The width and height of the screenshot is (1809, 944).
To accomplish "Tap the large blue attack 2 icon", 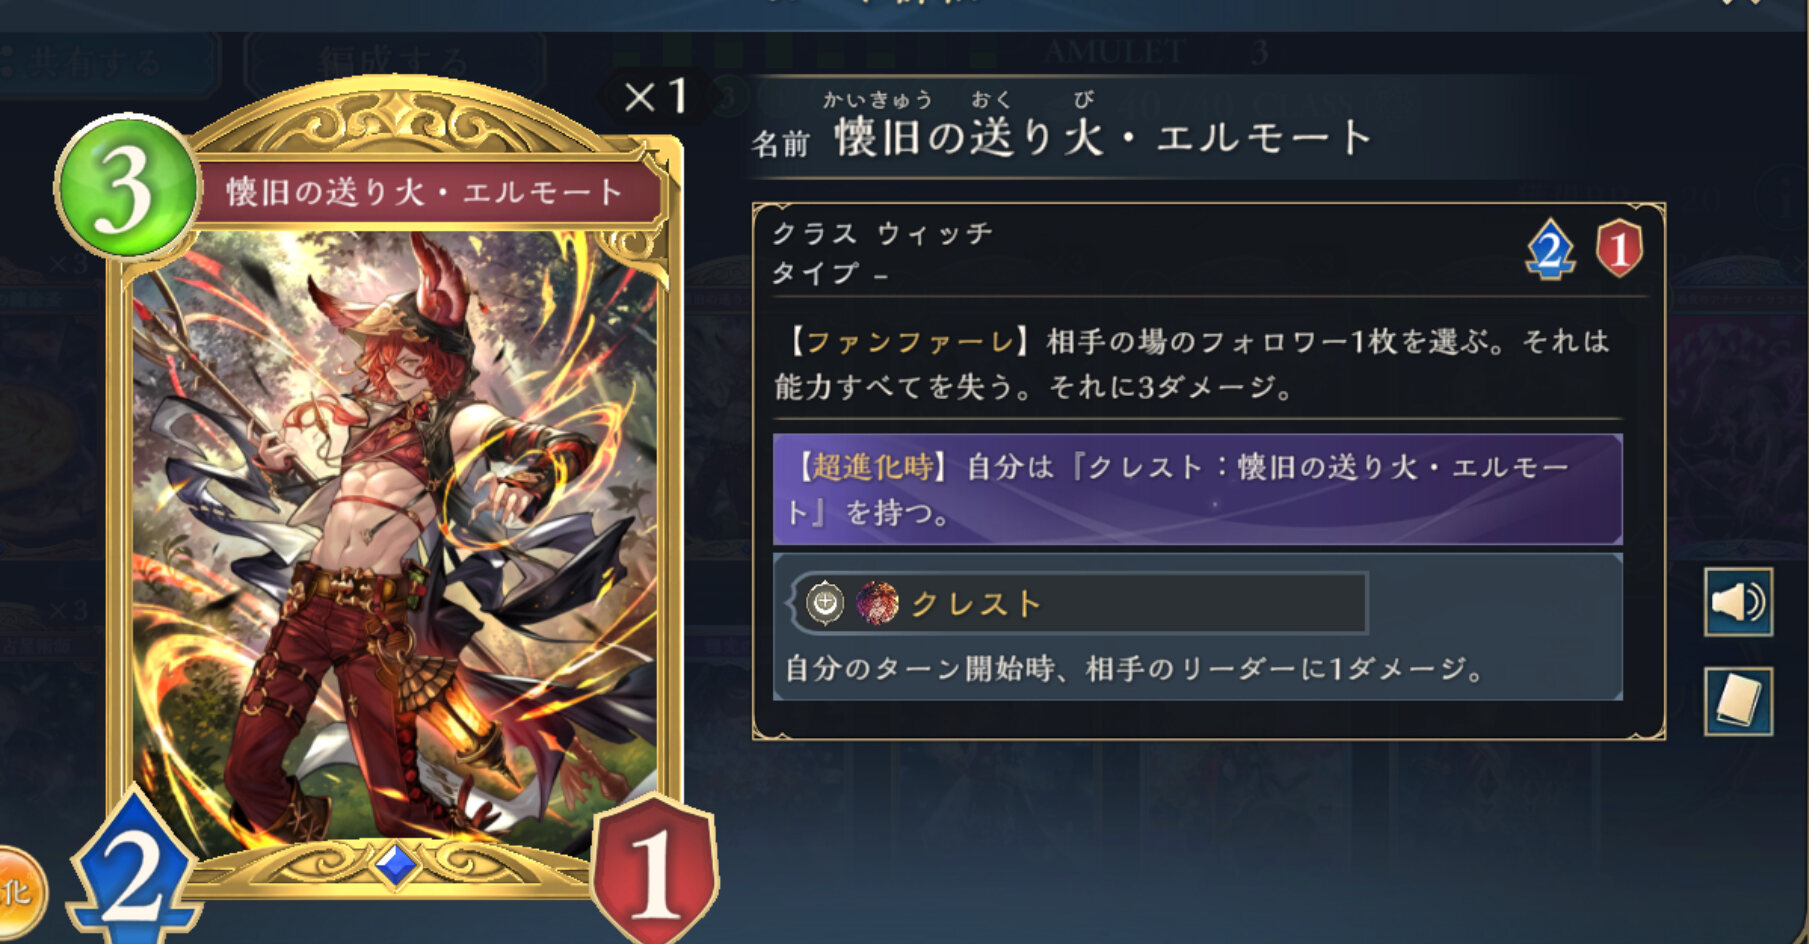I will tap(133, 868).
